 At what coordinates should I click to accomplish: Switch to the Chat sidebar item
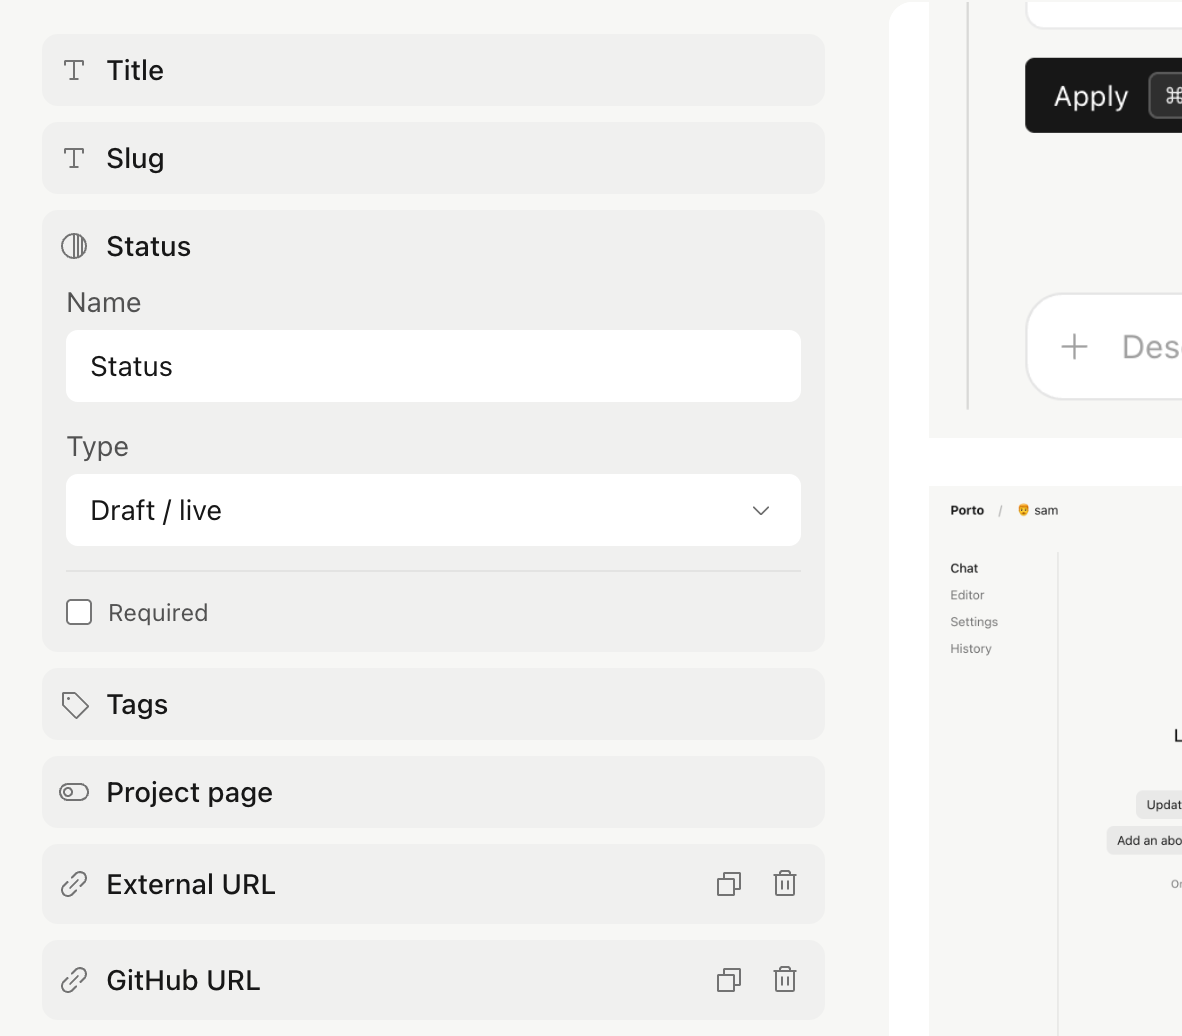click(x=964, y=569)
